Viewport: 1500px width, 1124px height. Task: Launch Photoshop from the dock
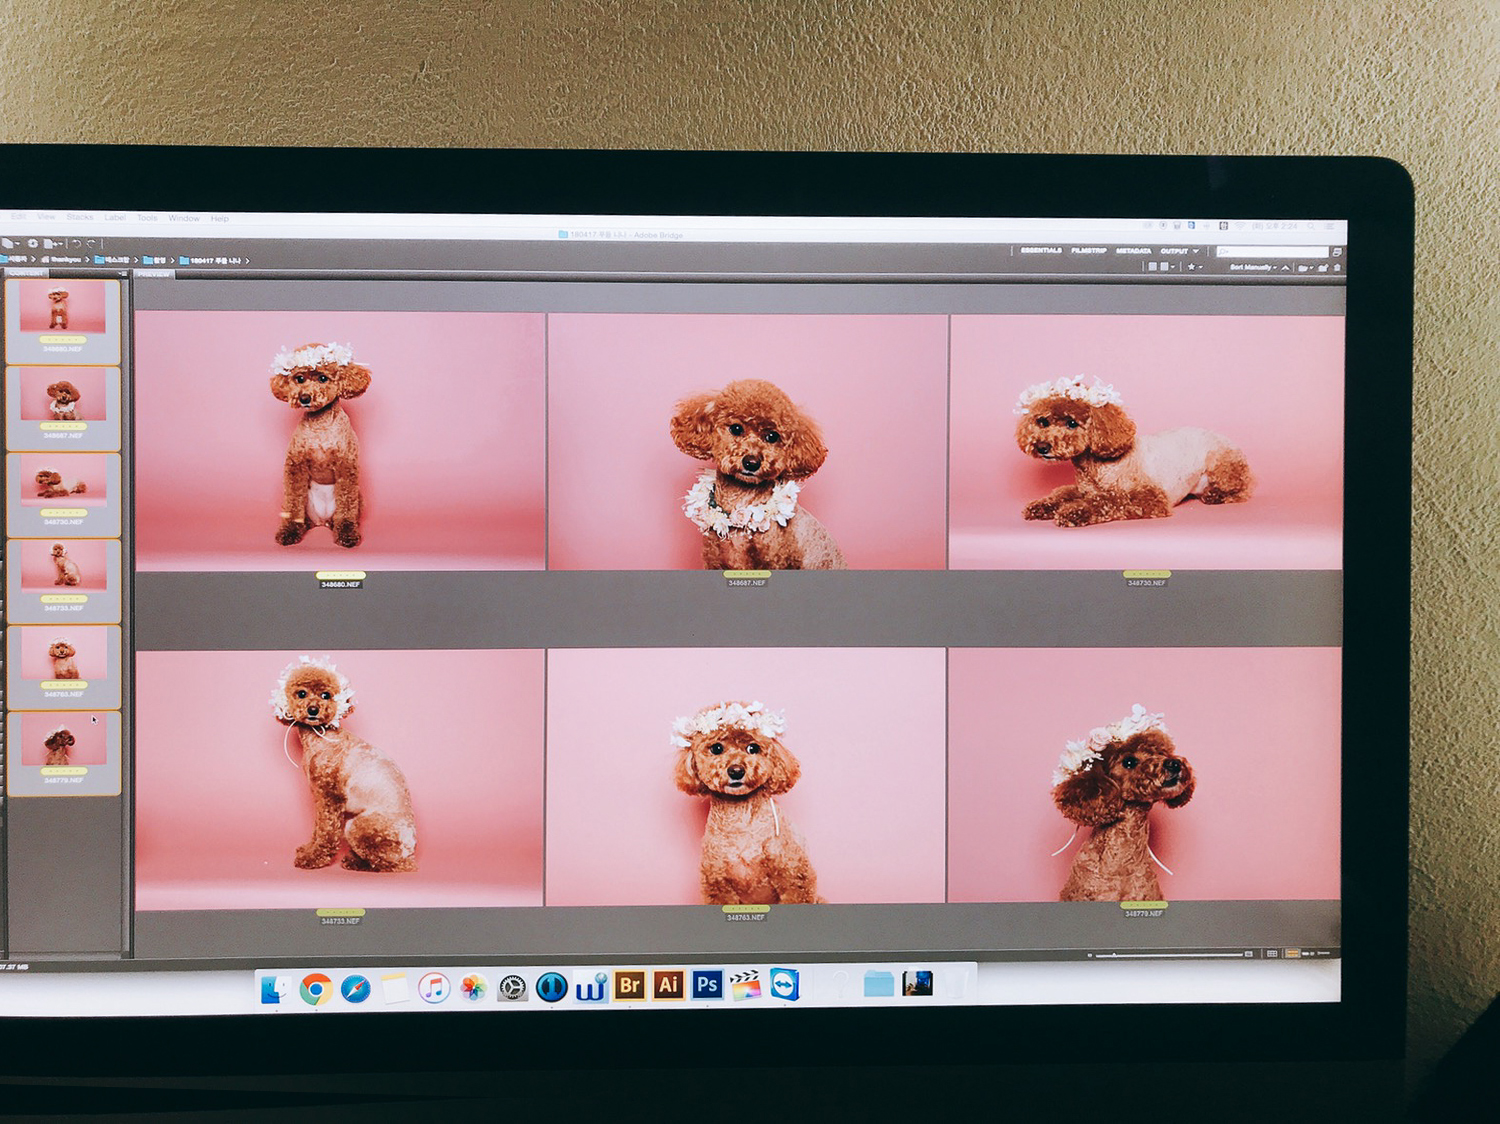(707, 986)
